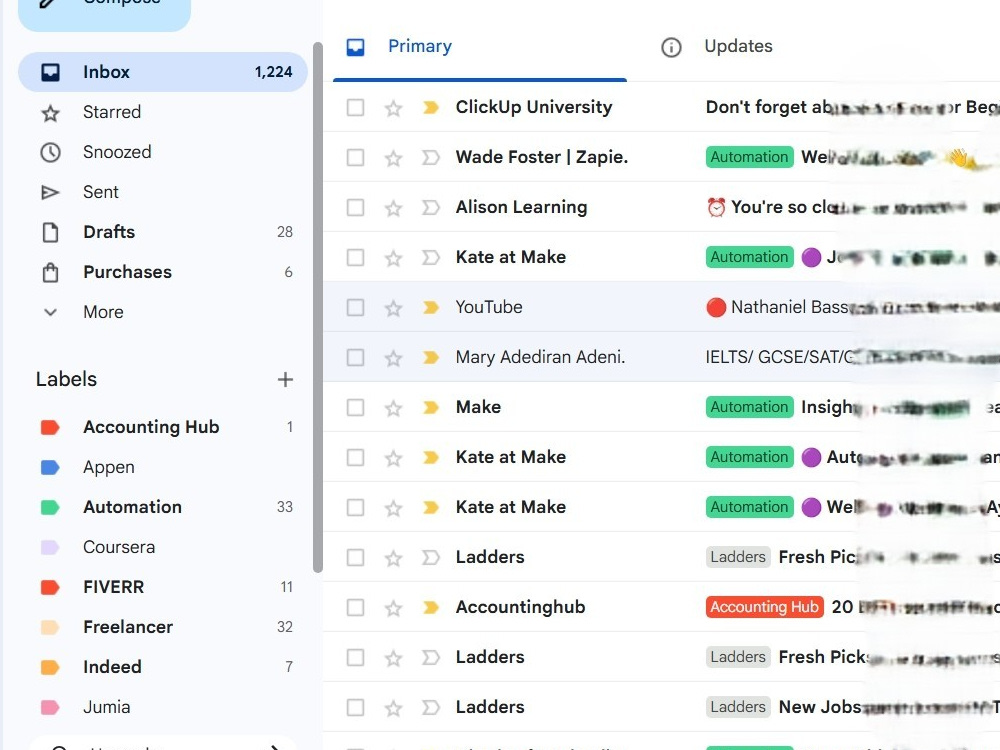1000x750 pixels.
Task: Click Accounting Hub tag on Accountinghub email
Action: [765, 608]
